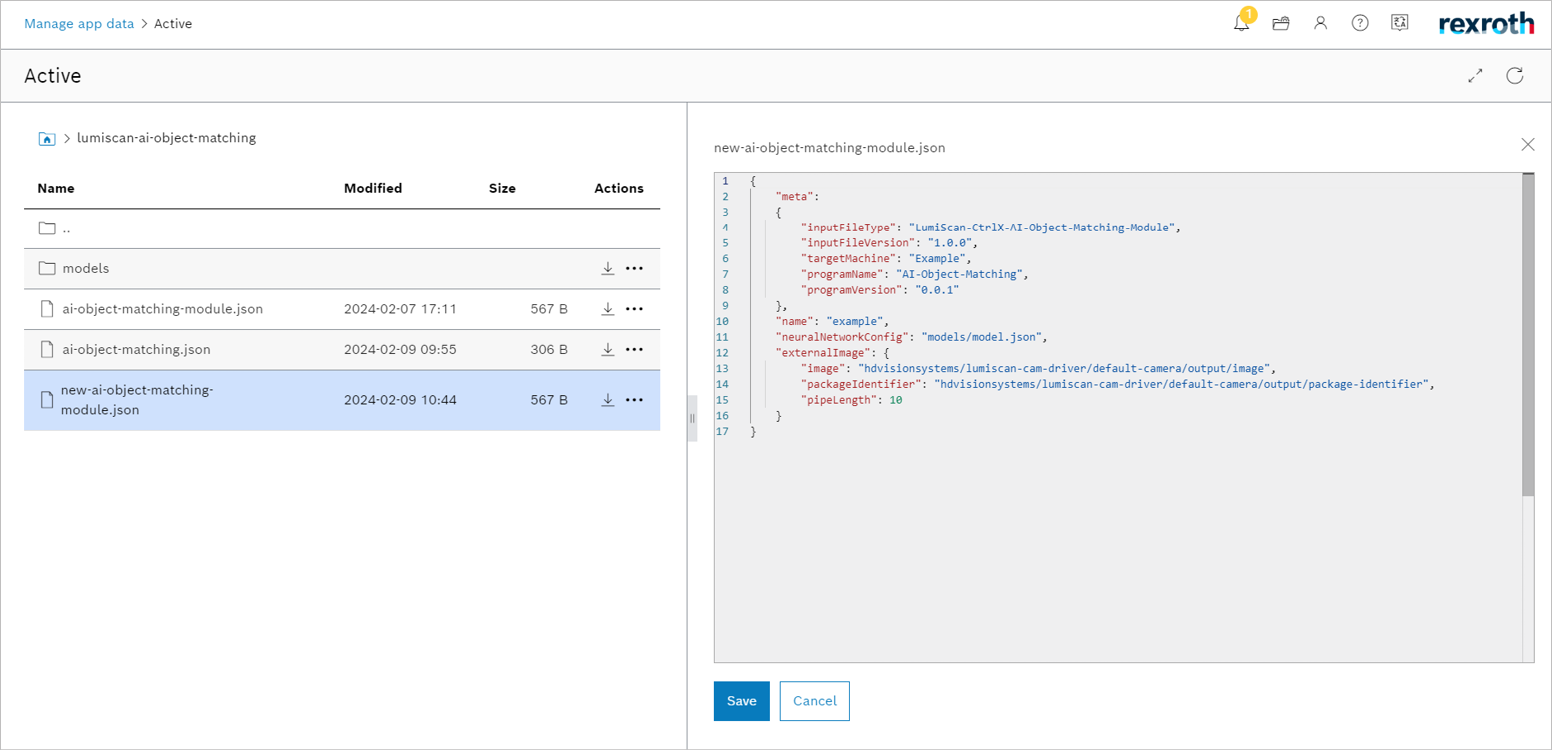Open the parent folder row
1552x750 pixels.
click(x=342, y=228)
